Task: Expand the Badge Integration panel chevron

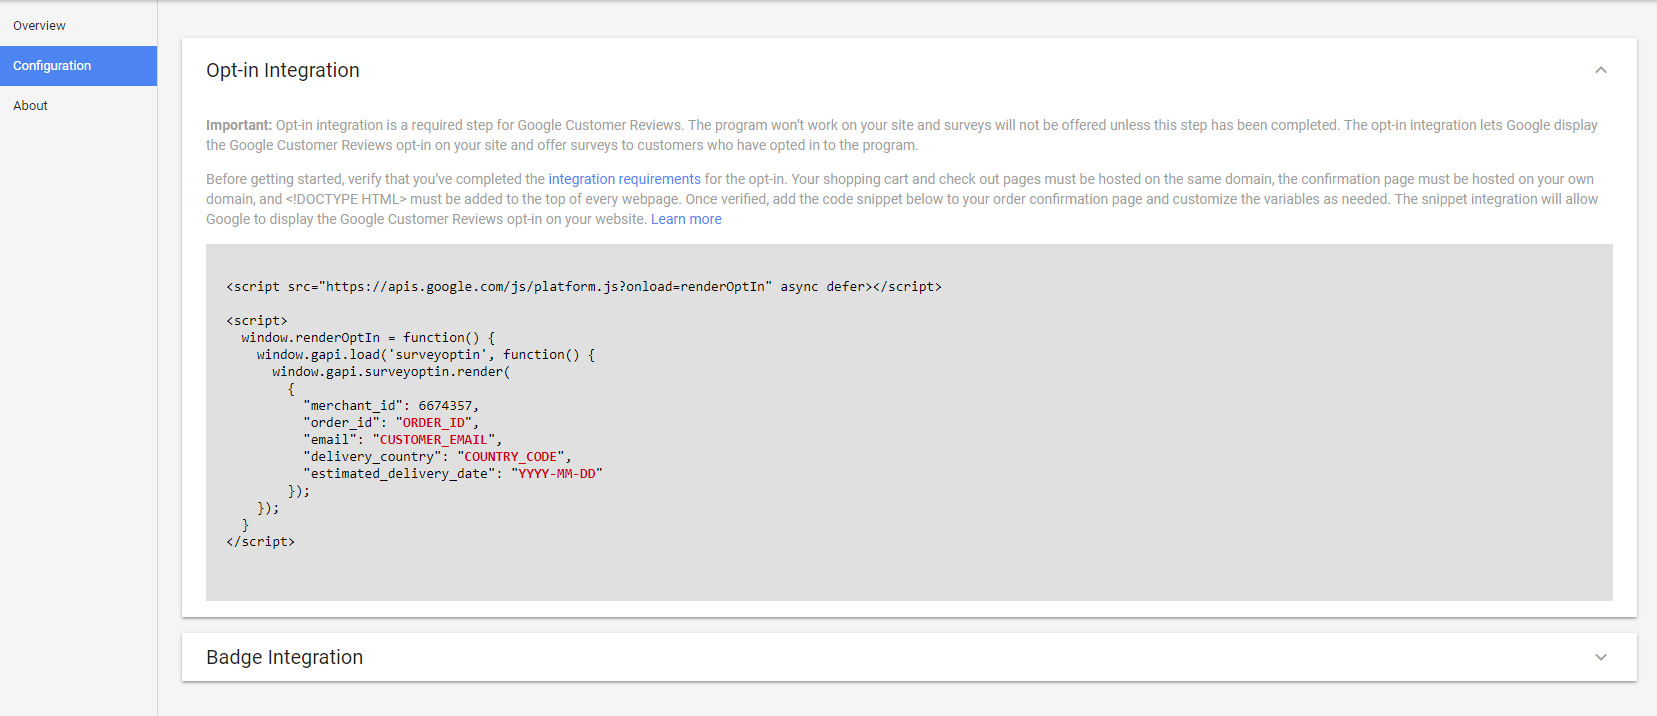Action: click(x=1600, y=657)
